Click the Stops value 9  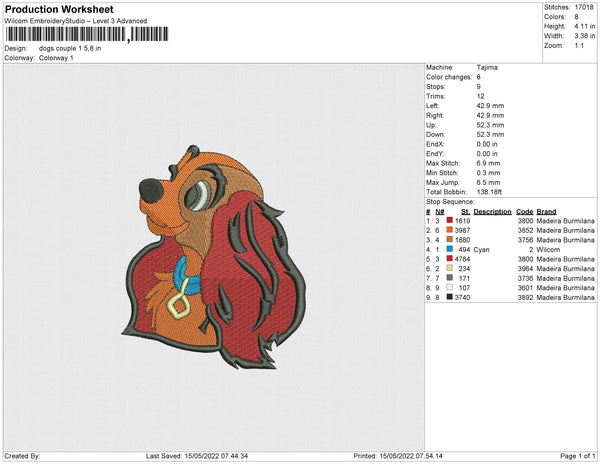pos(478,87)
